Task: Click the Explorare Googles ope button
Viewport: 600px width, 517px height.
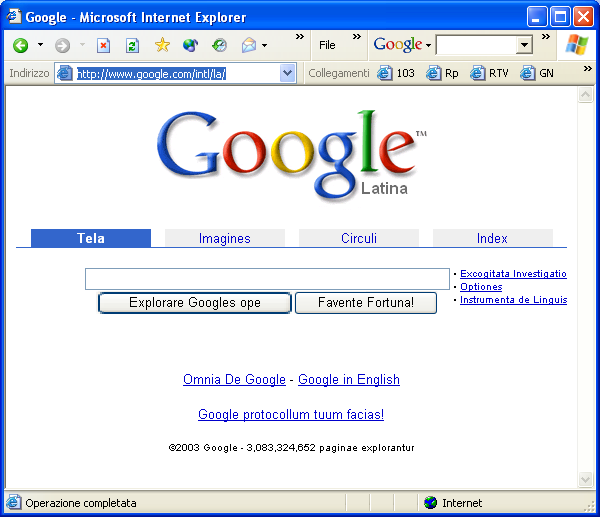Action: 195,303
